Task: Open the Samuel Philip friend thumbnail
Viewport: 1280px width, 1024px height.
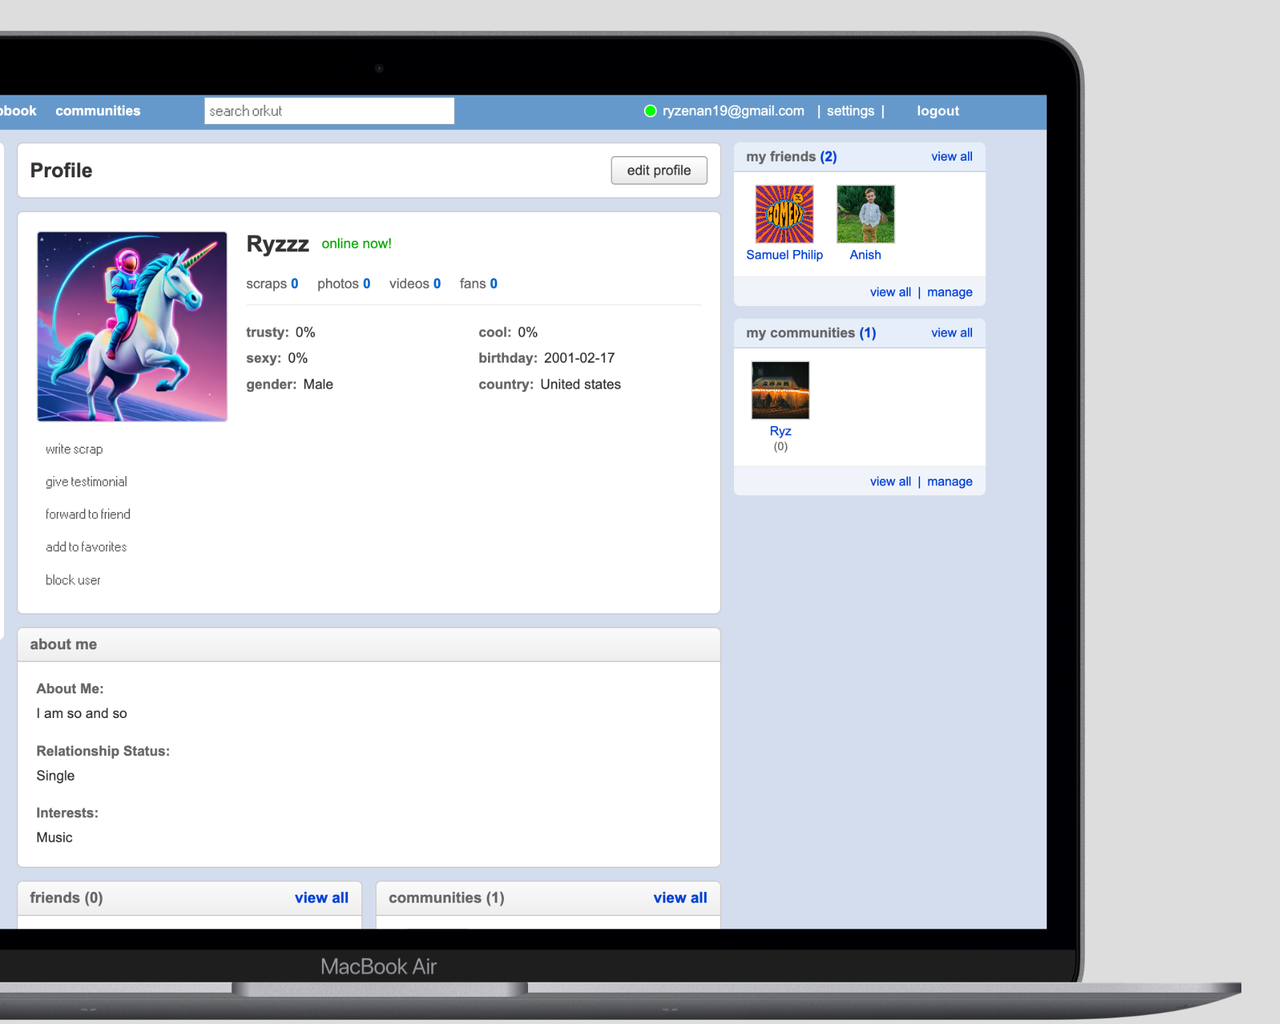Action: (x=784, y=213)
